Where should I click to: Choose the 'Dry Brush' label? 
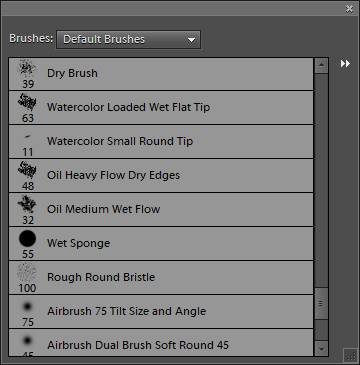[72, 73]
